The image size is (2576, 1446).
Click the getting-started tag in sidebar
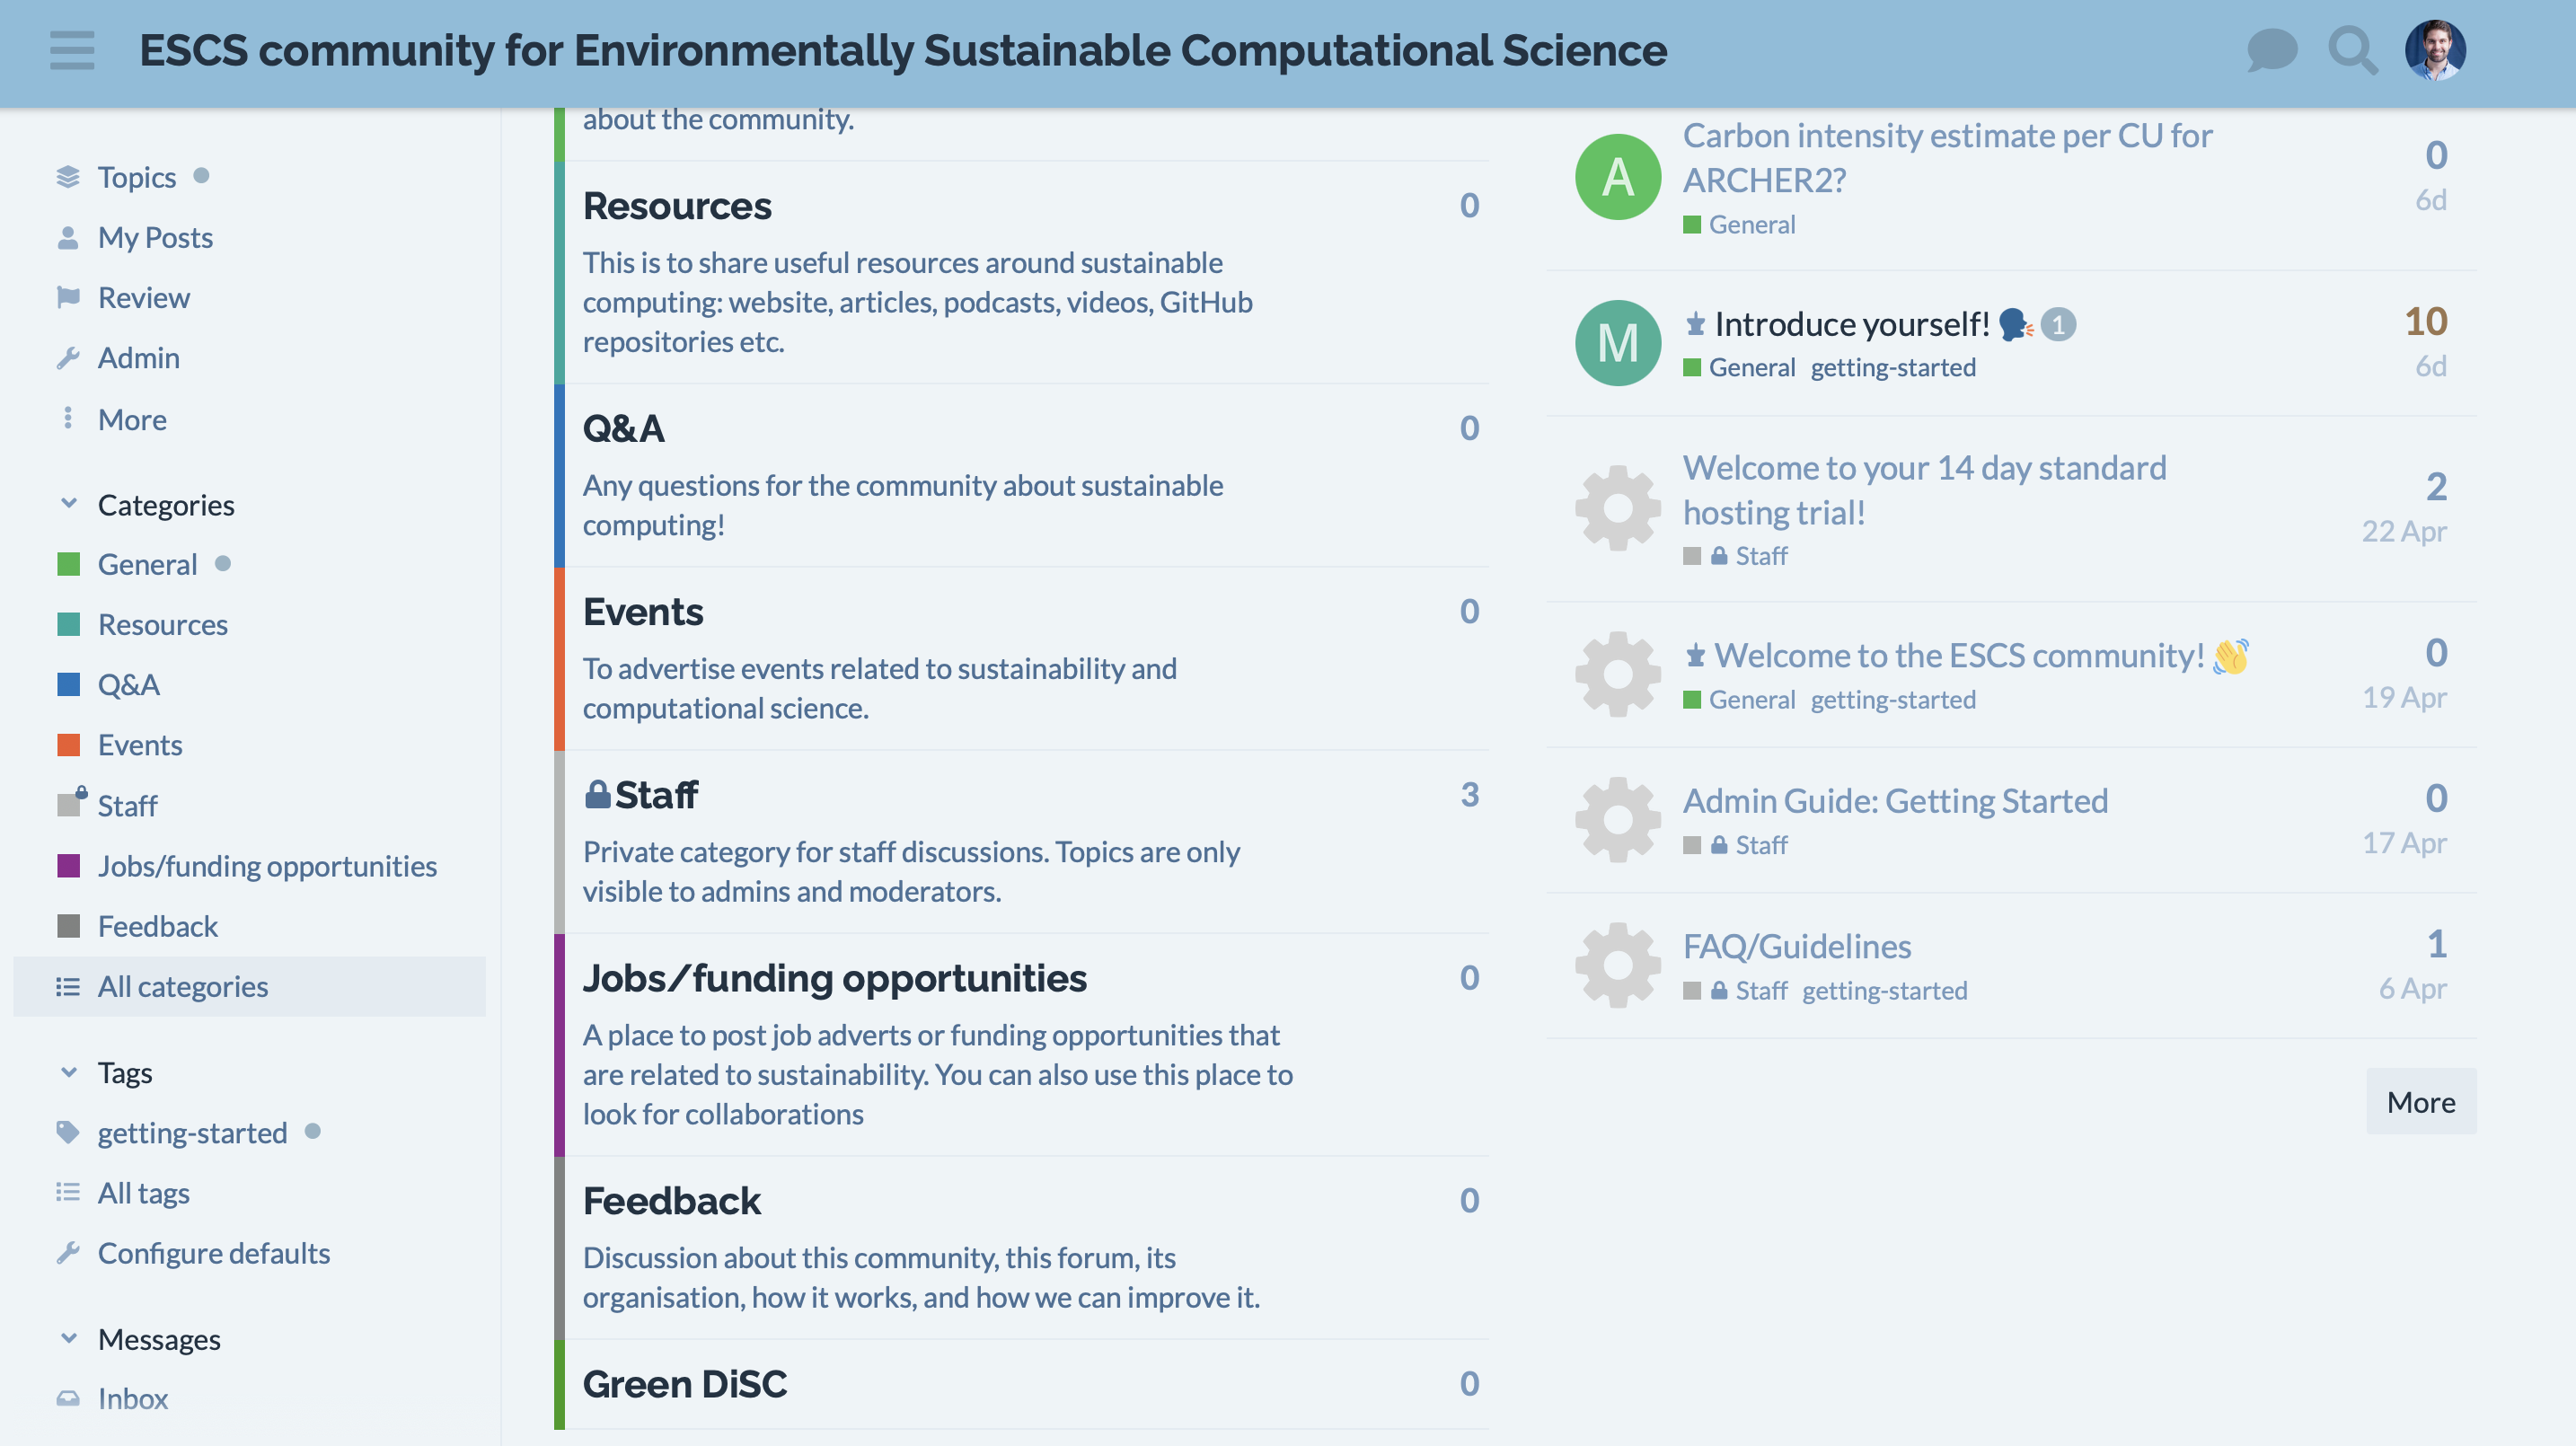click(191, 1132)
